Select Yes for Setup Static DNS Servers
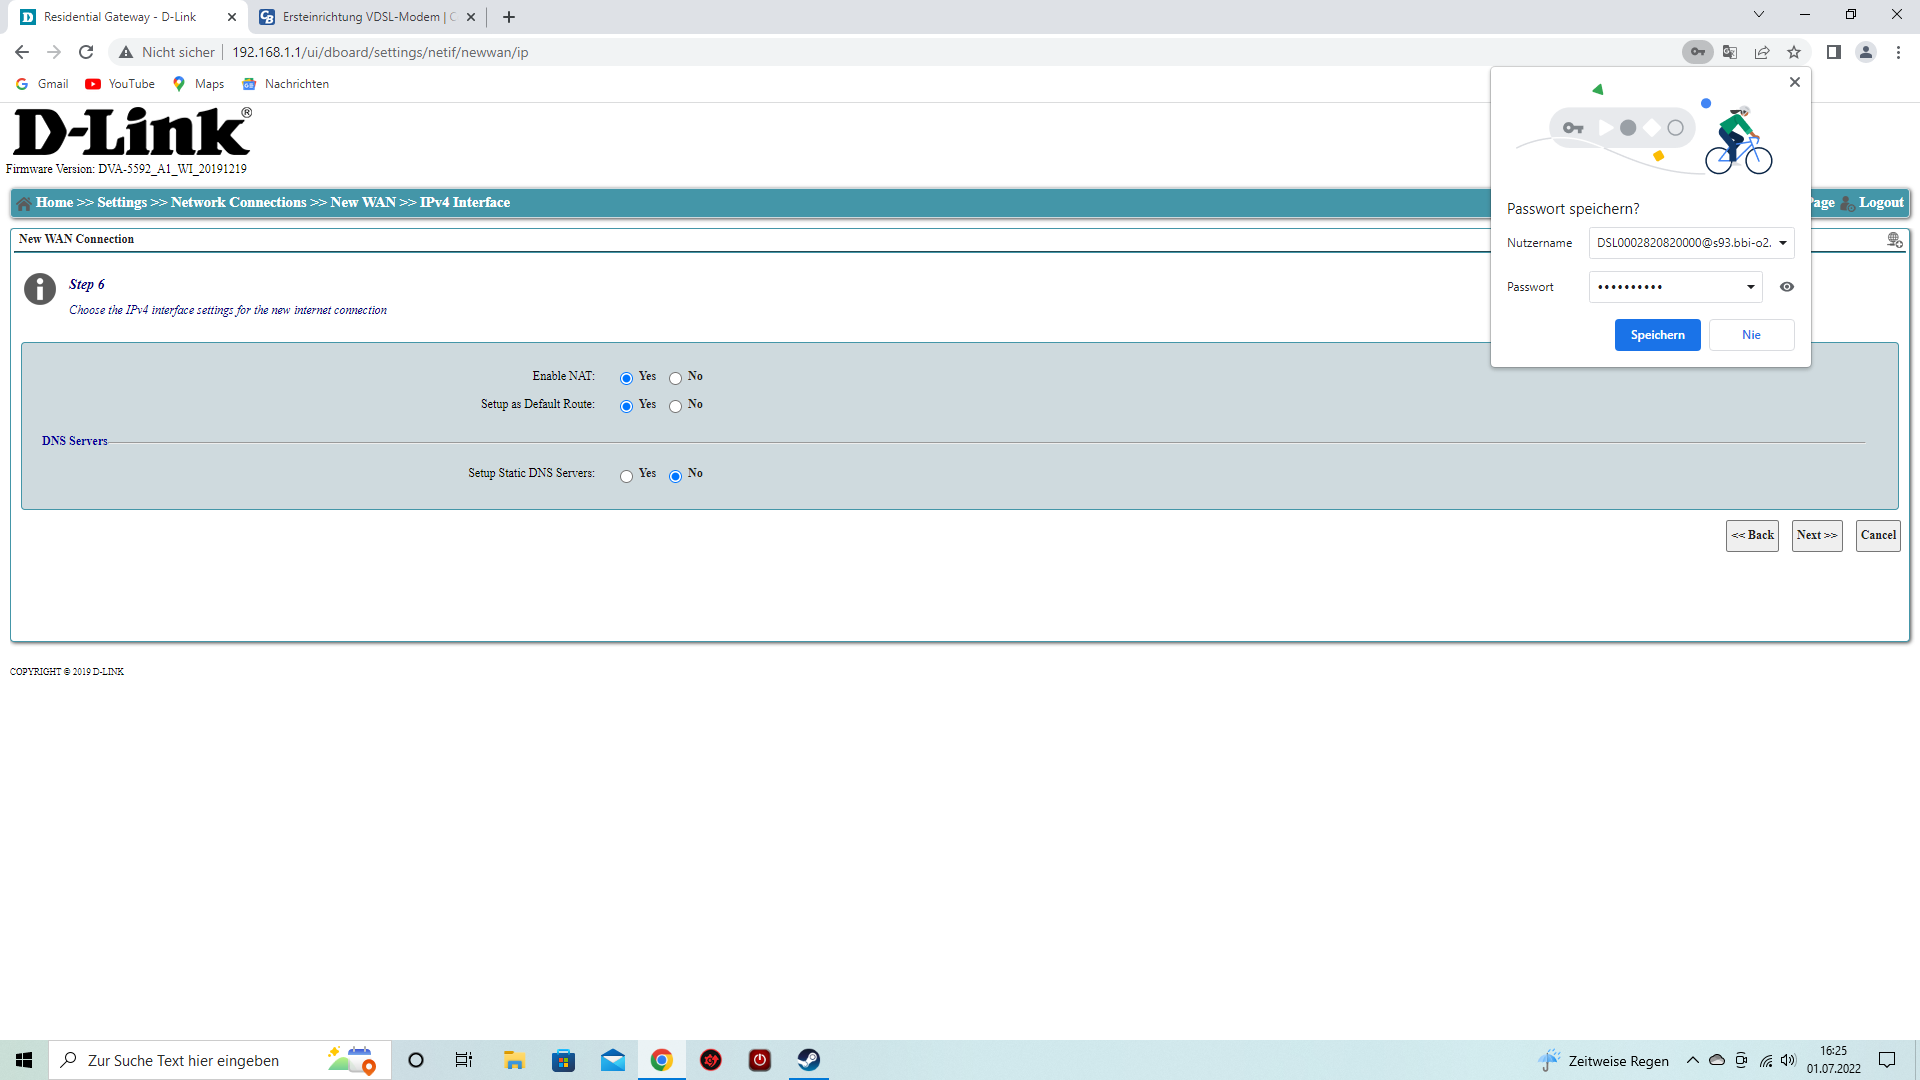This screenshot has height=1080, width=1920. point(626,476)
